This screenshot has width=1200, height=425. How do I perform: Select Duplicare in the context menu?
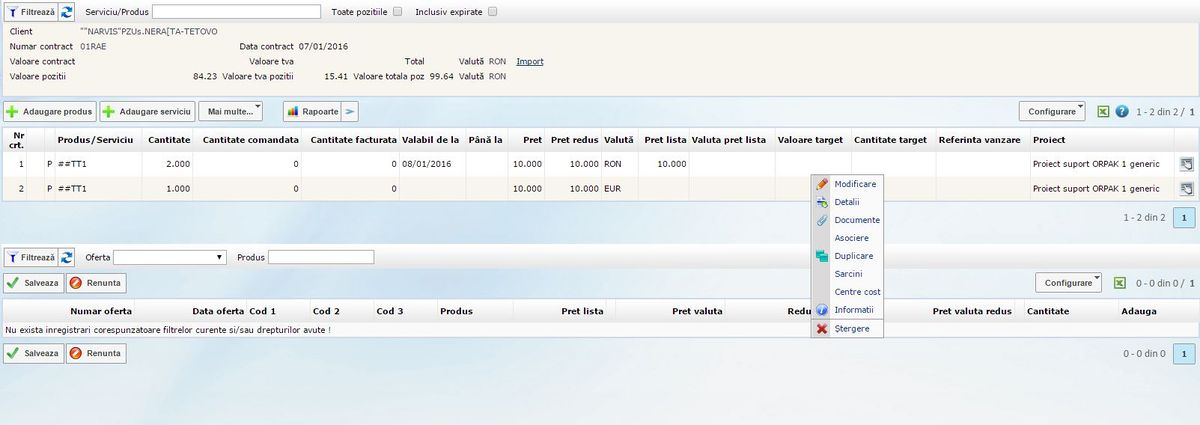(x=853, y=256)
